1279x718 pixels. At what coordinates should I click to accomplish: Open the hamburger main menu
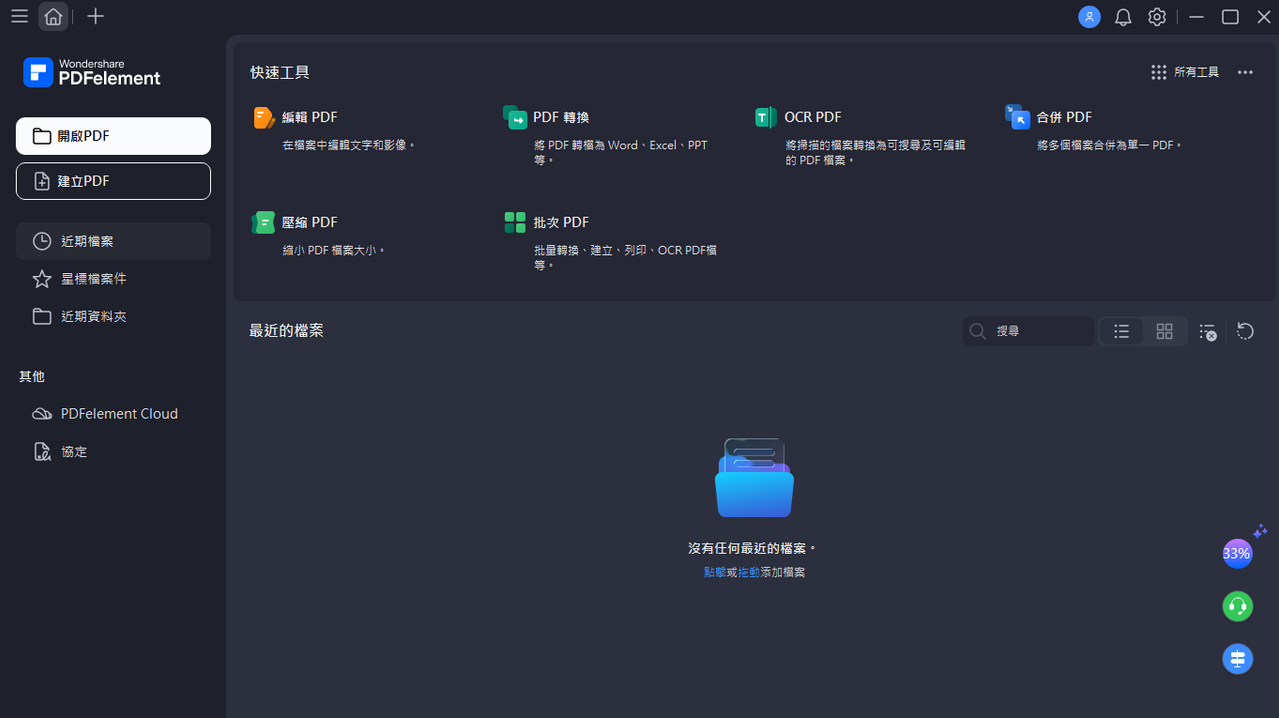[19, 16]
